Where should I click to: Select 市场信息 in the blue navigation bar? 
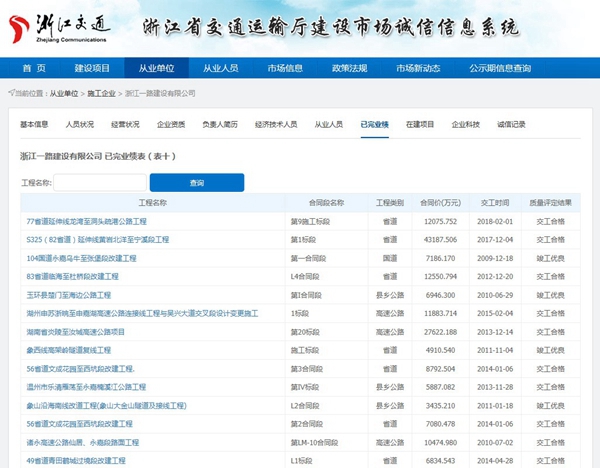point(285,68)
